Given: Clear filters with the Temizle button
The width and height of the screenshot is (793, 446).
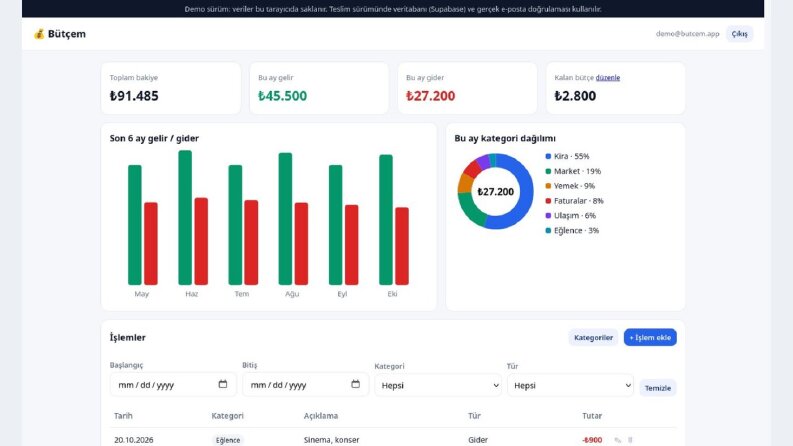Looking at the screenshot, I should (x=657, y=388).
